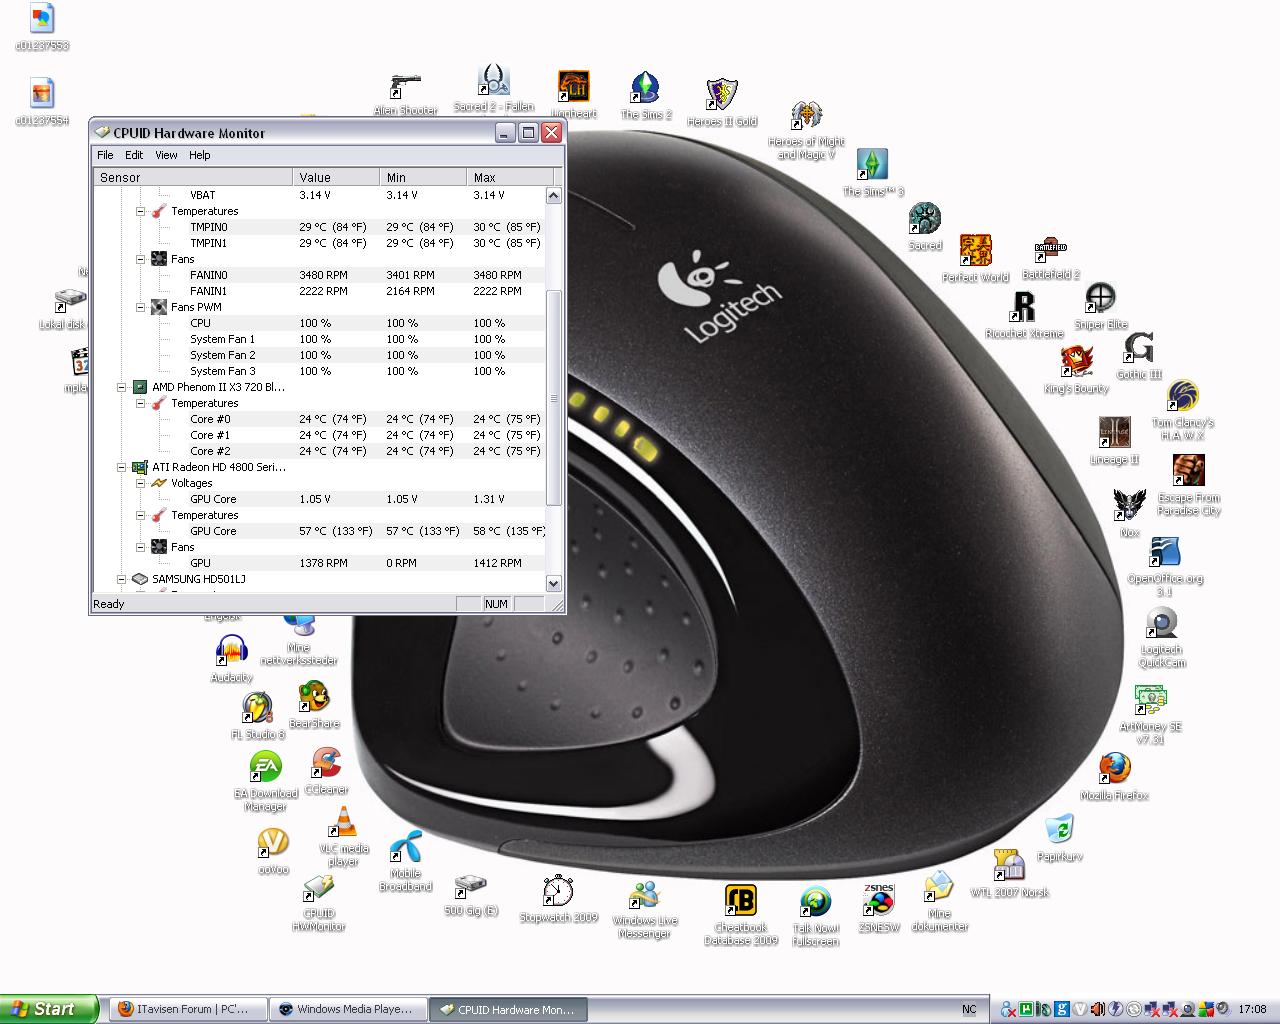Collapse the AMD Phenom II X3 node
This screenshot has height=1024, width=1280.
click(x=122, y=387)
